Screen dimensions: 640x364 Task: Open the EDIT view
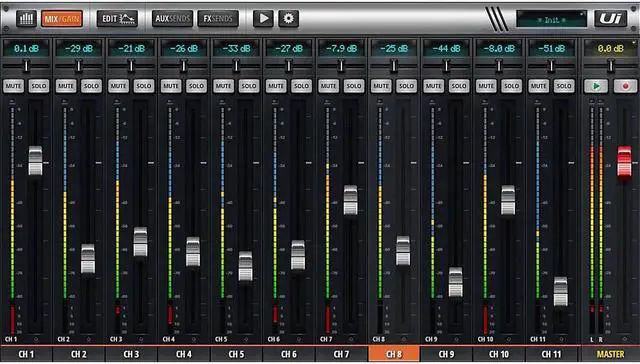118,19
